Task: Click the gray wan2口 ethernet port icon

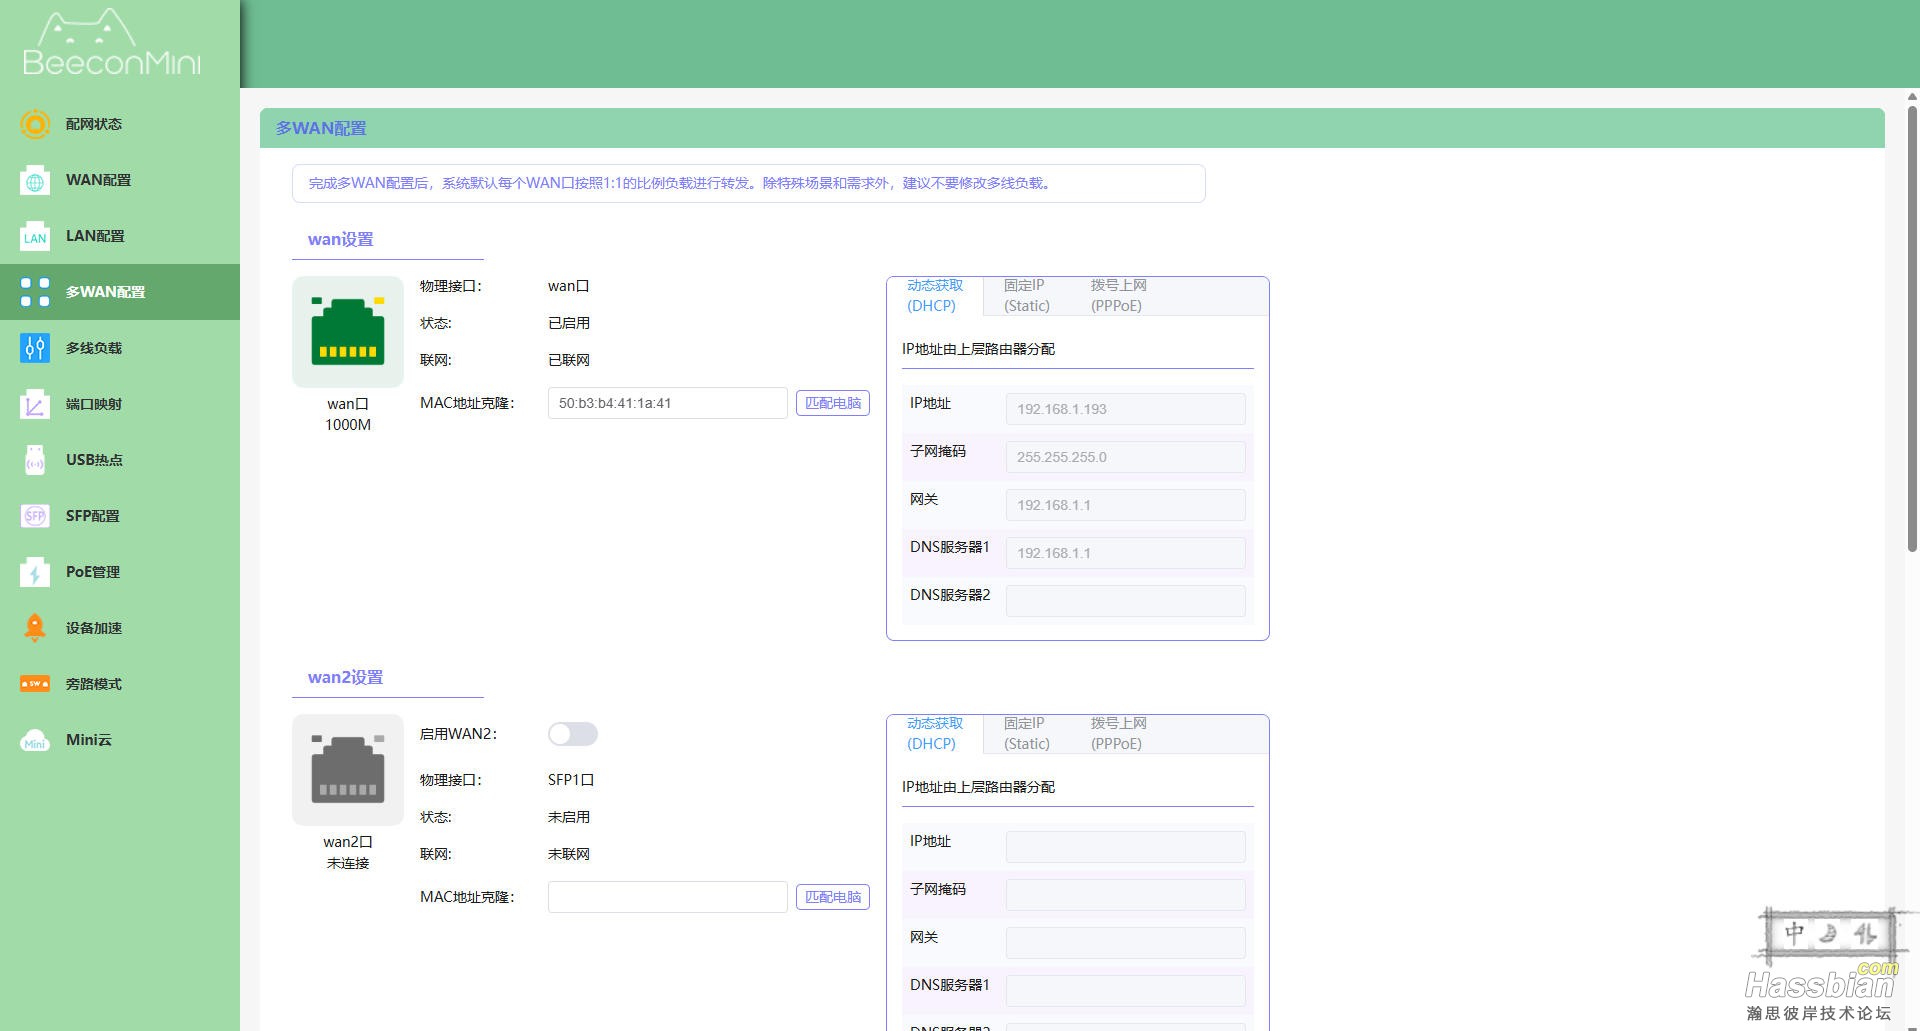Action: point(348,770)
